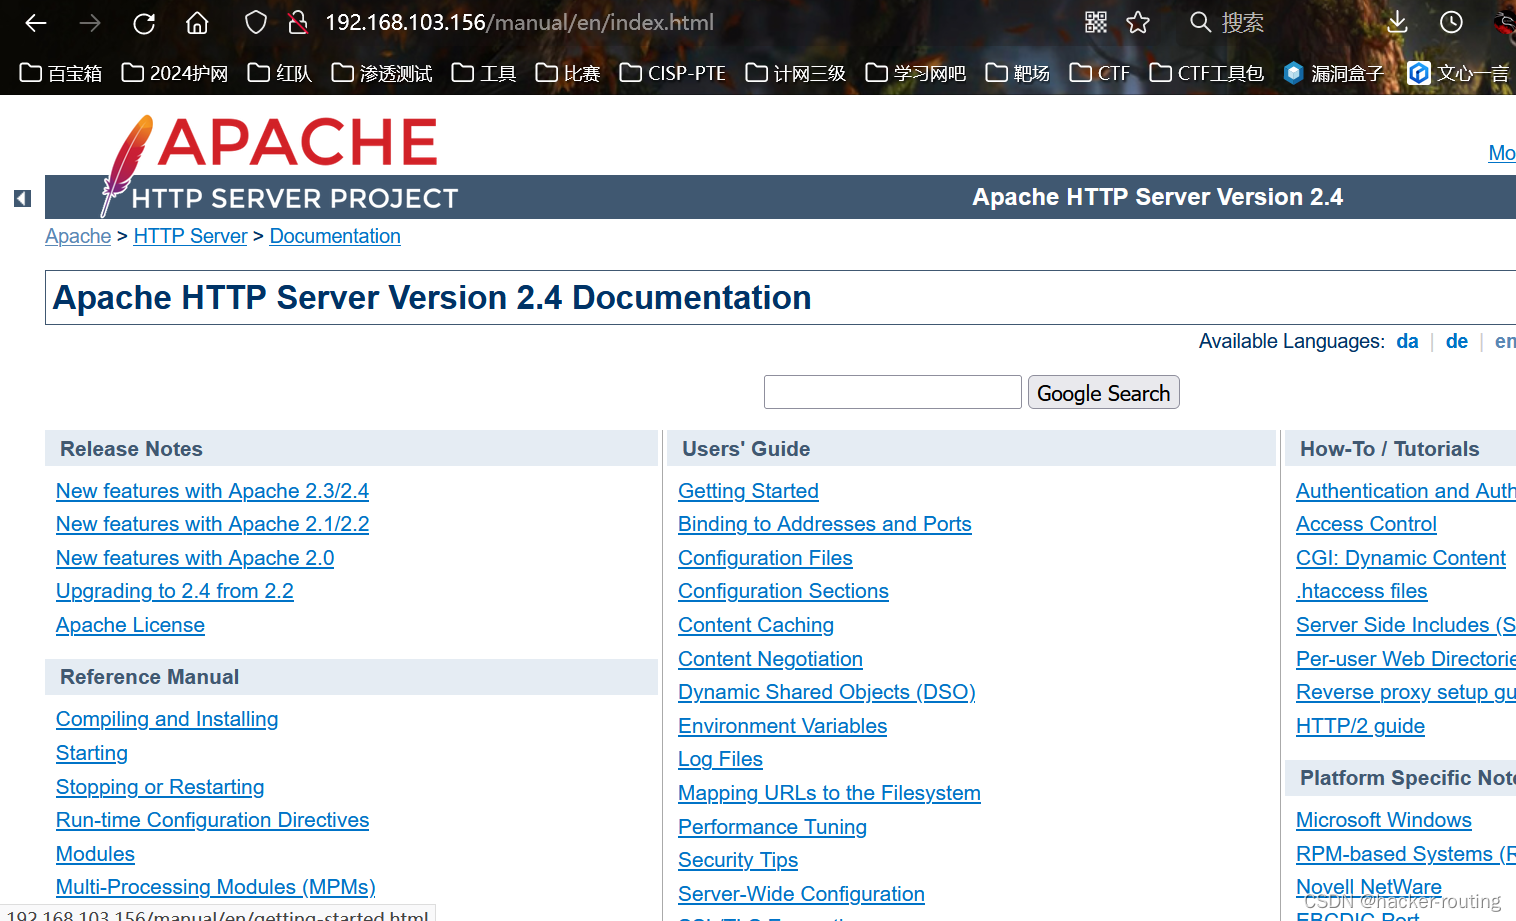1516x921 pixels.
Task: Open the HTTP Server breadcrumb link
Action: click(x=190, y=236)
